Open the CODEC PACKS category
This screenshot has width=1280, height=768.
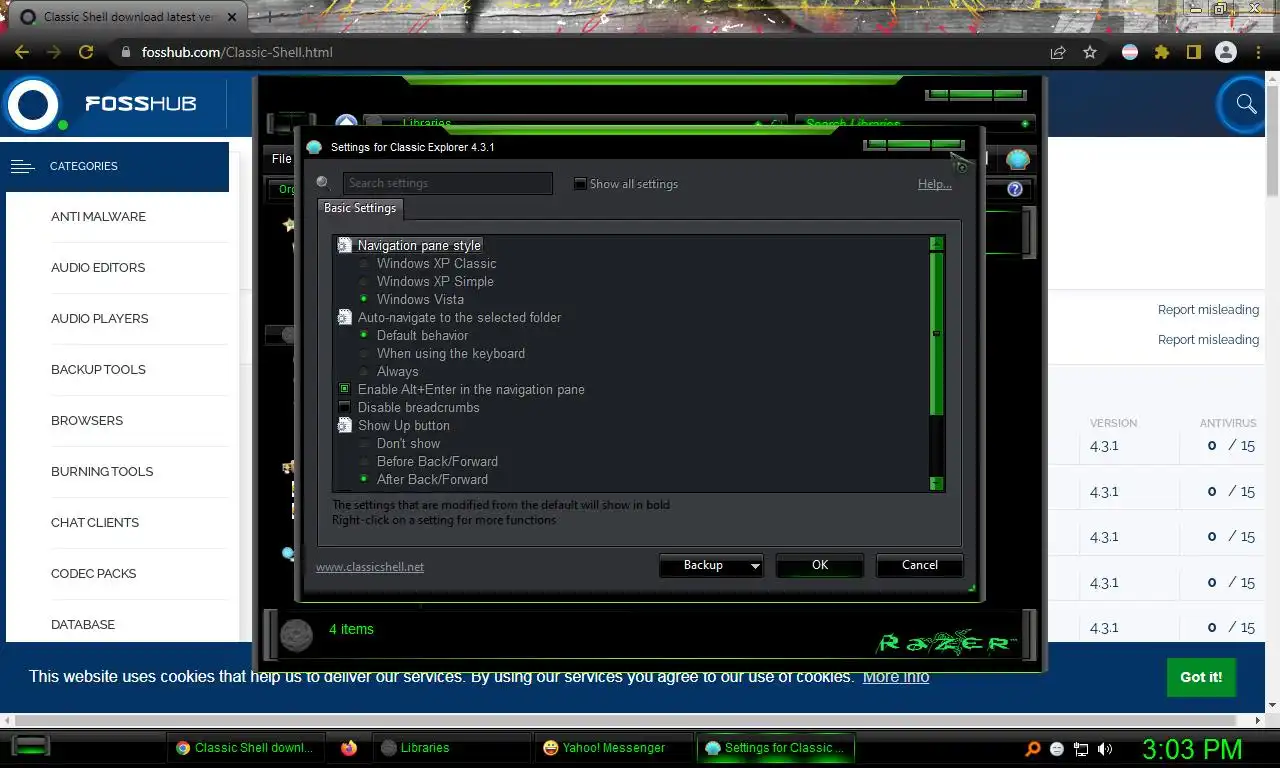93,573
